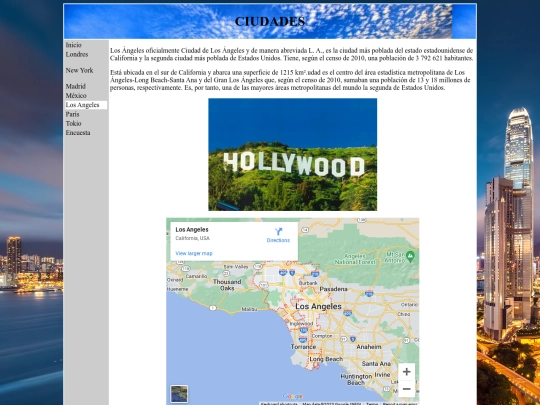Switch map to satellite view thumbnail
The height and width of the screenshot is (405, 540).
[179, 394]
